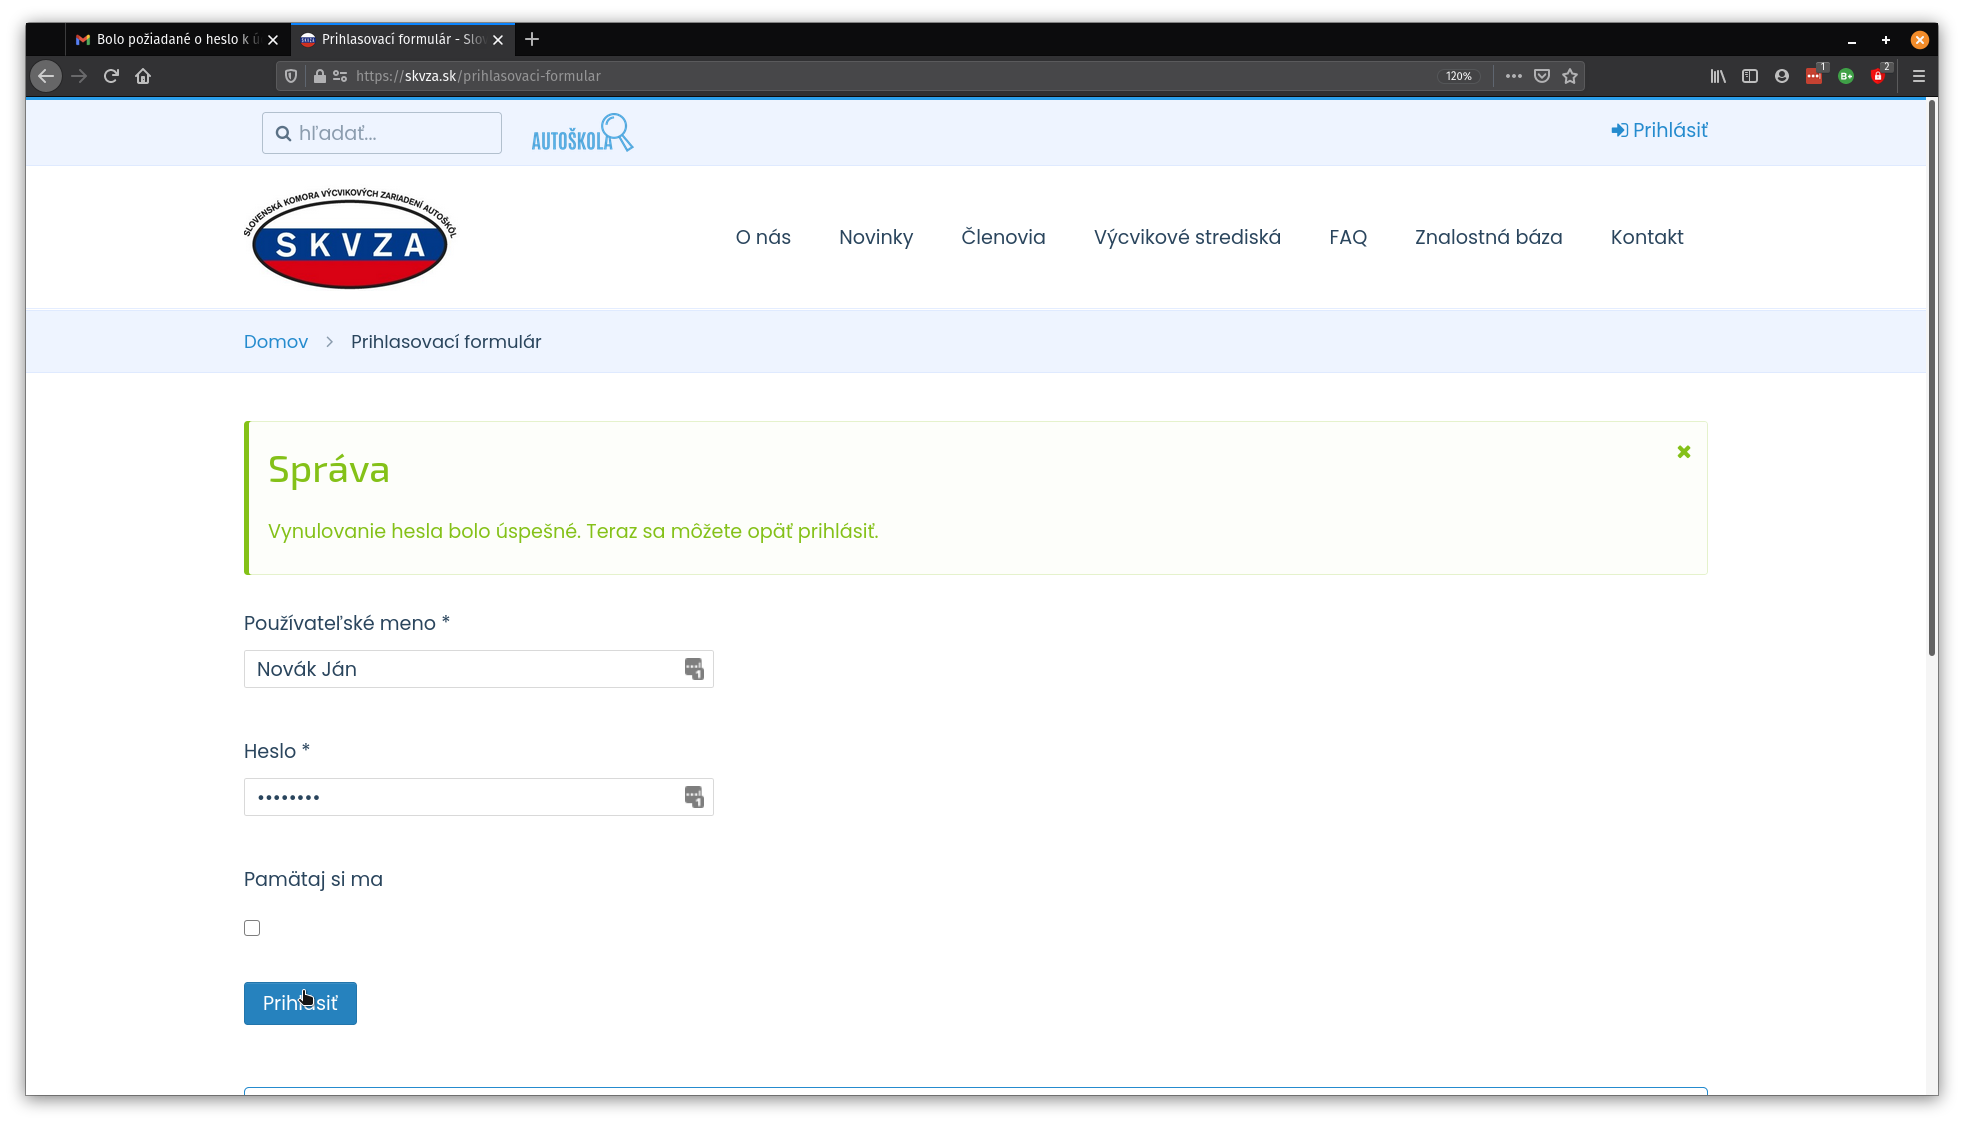
Task: Reload the page with the refresh icon
Action: coord(111,76)
